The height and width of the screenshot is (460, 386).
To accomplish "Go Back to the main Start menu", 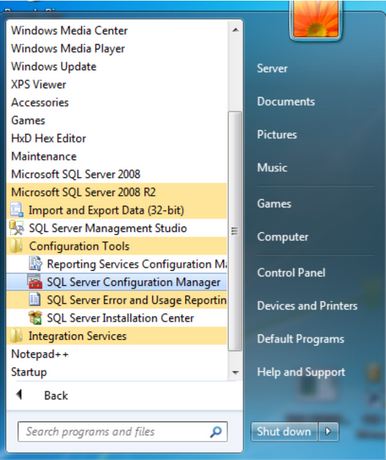I will [56, 395].
